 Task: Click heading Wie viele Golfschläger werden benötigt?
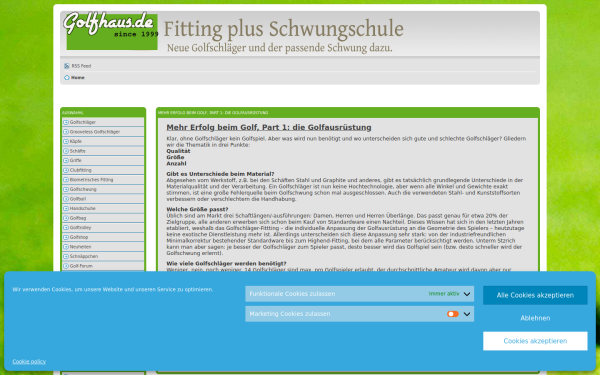226,264
